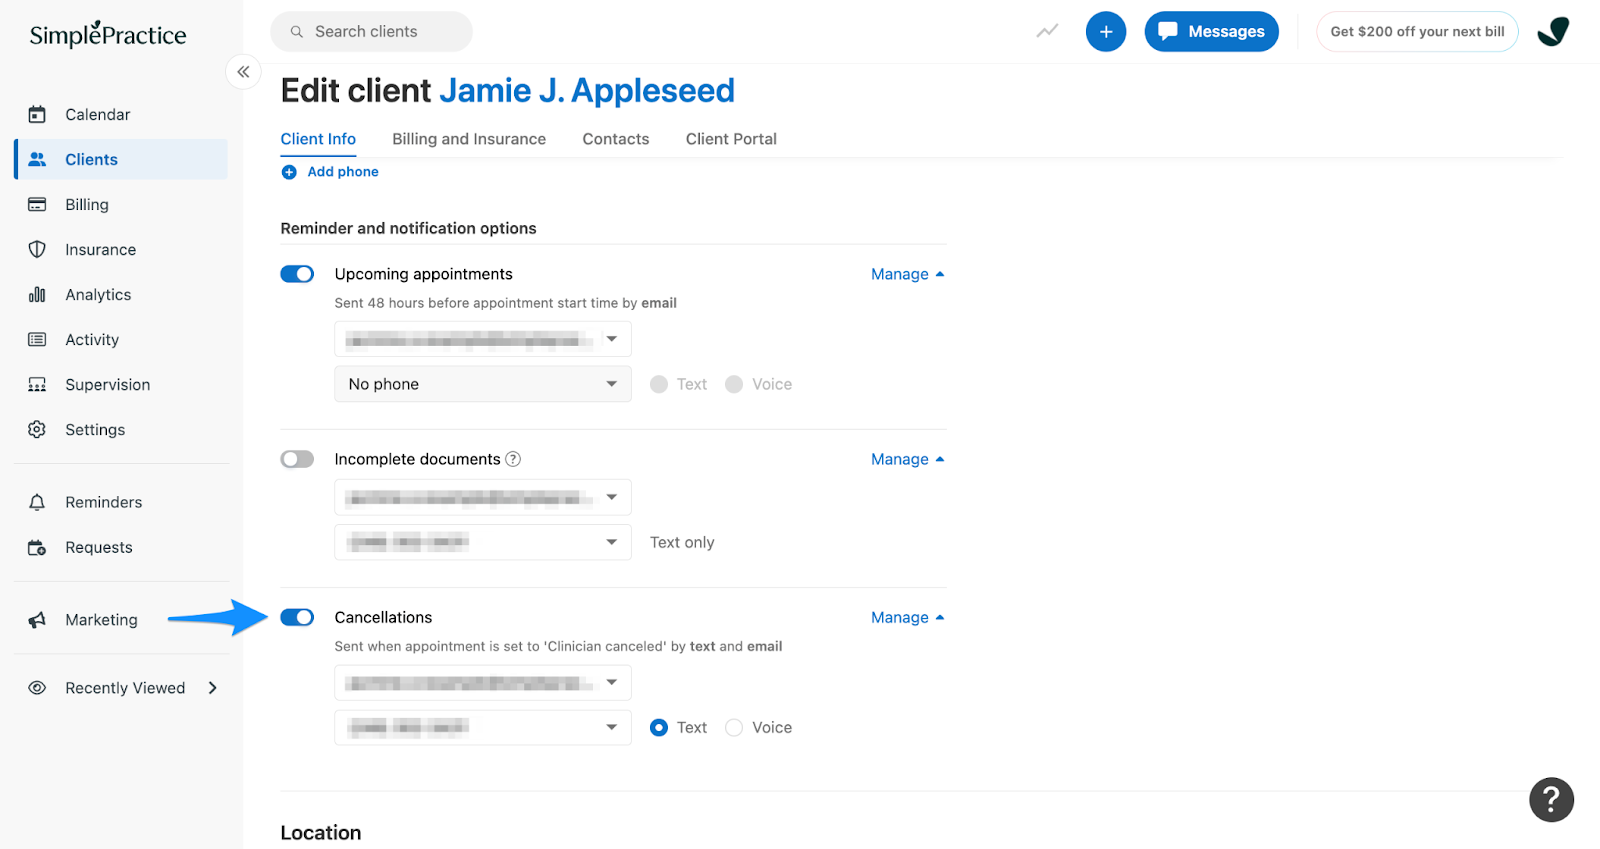Select Text radio for Upcoming appointments
Screen dimensions: 1600x849
659,384
